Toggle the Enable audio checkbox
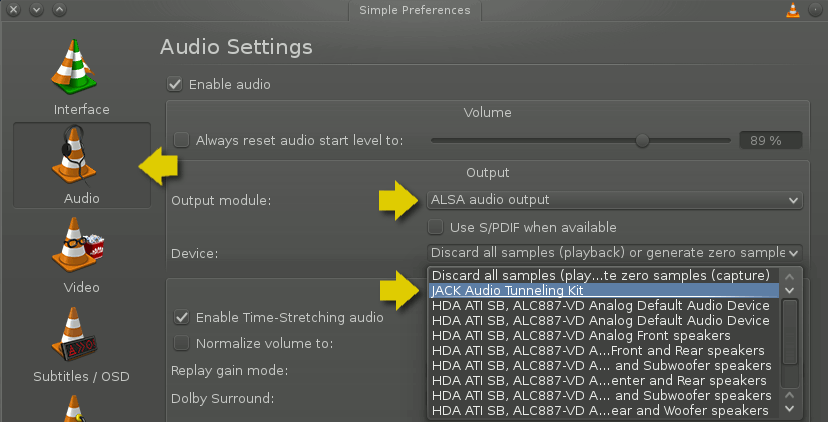The width and height of the screenshot is (828, 422). [x=176, y=85]
